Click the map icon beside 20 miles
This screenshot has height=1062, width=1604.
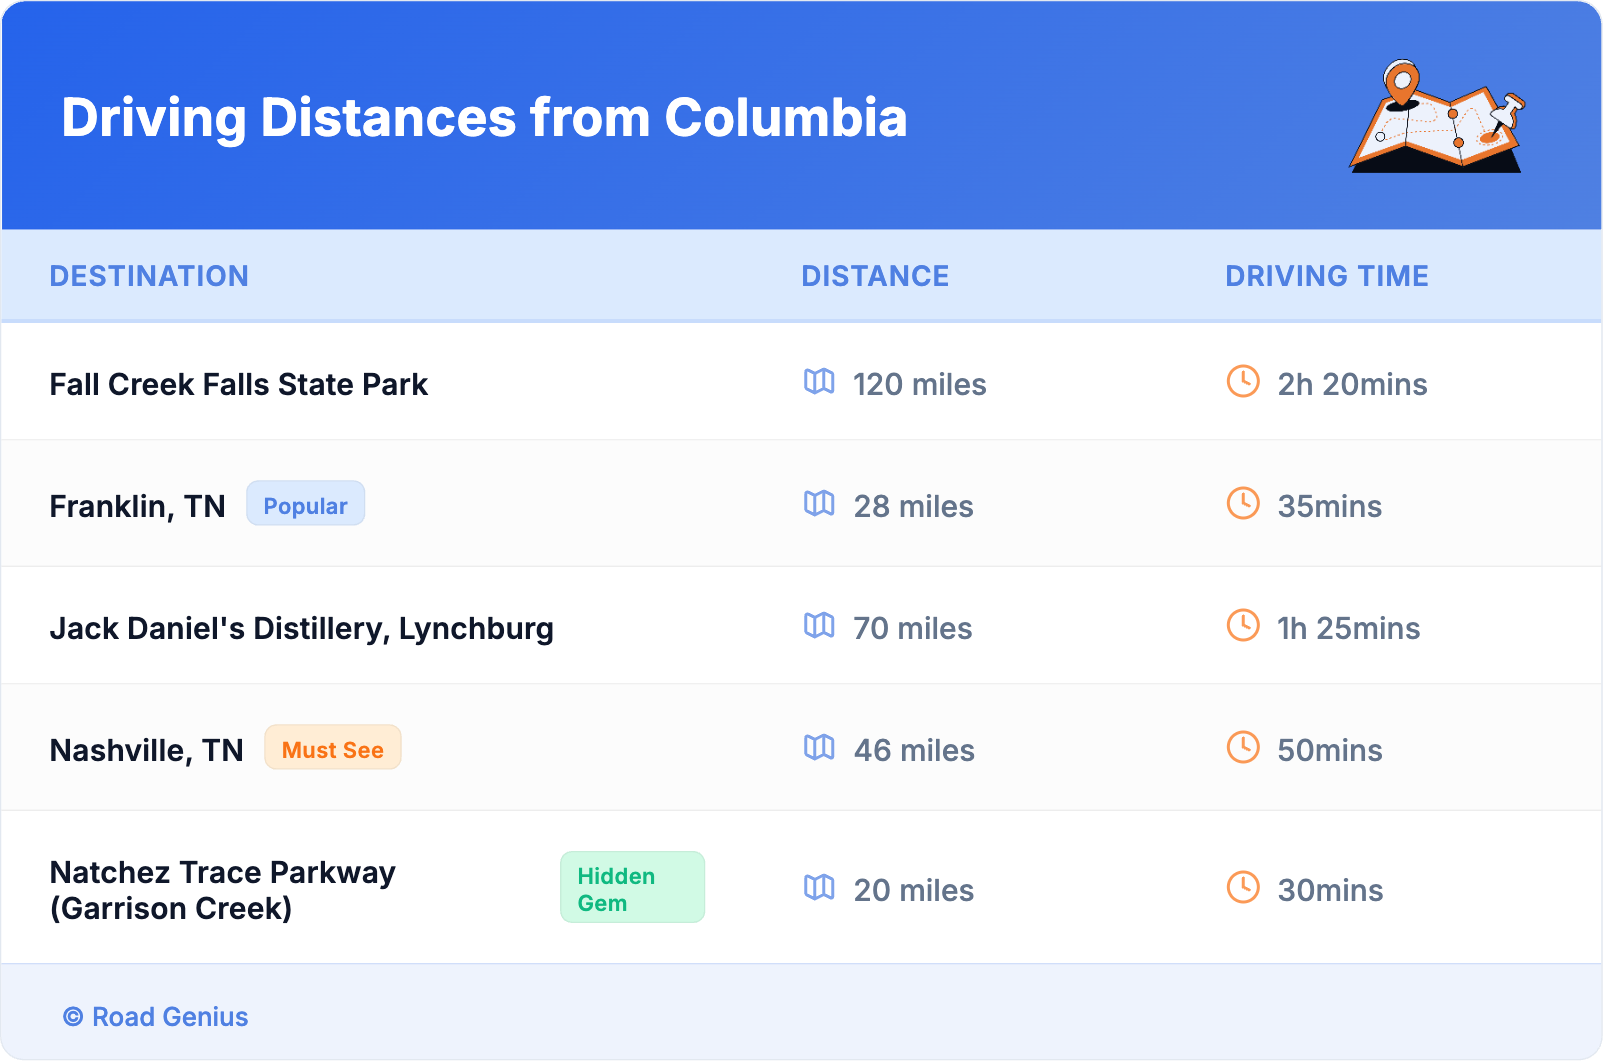point(819,887)
